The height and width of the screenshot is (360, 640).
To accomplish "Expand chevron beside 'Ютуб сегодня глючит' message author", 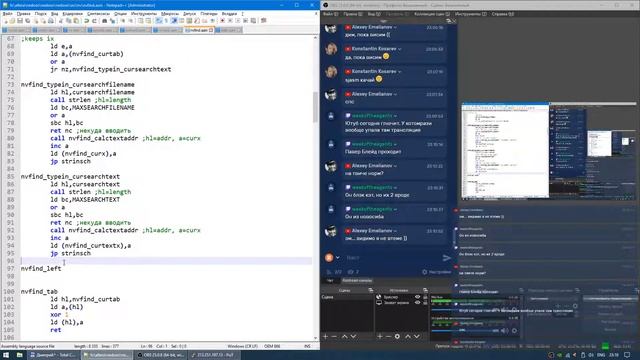I will [x=396, y=116].
